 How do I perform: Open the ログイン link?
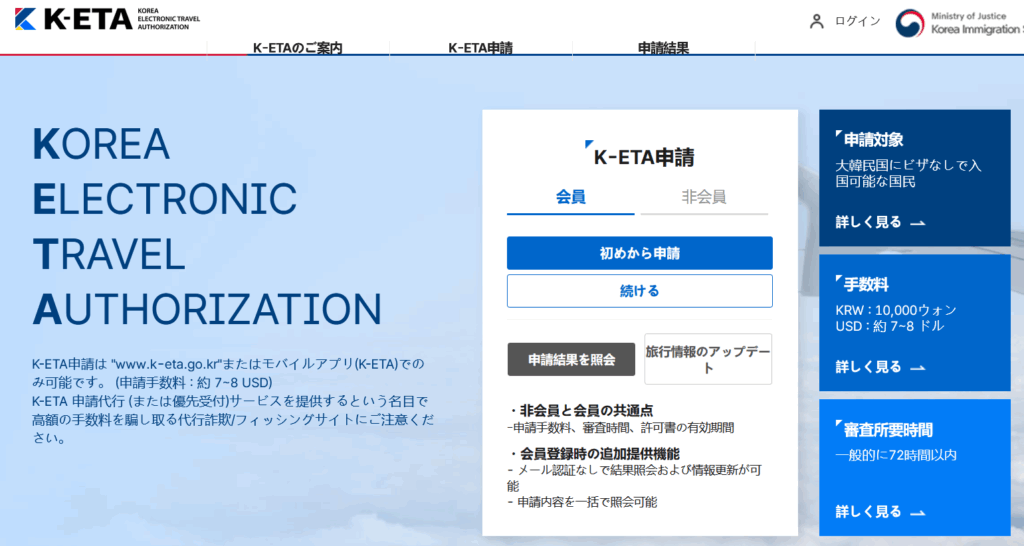(x=857, y=22)
